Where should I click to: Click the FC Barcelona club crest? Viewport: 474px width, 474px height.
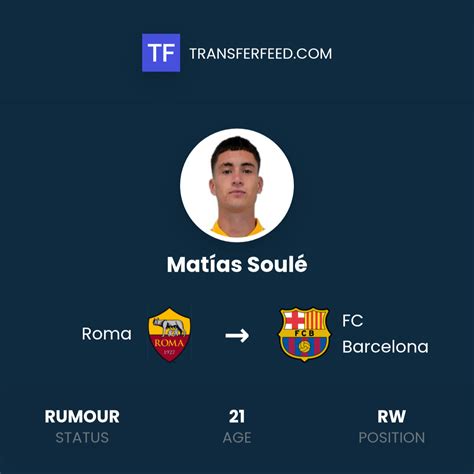[304, 334]
